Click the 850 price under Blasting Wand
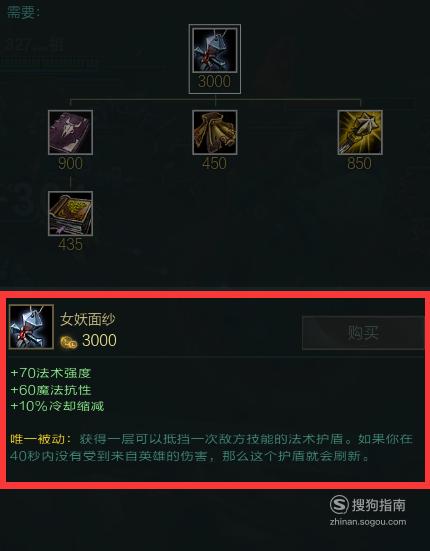This screenshot has height=551, width=430. 359,163
